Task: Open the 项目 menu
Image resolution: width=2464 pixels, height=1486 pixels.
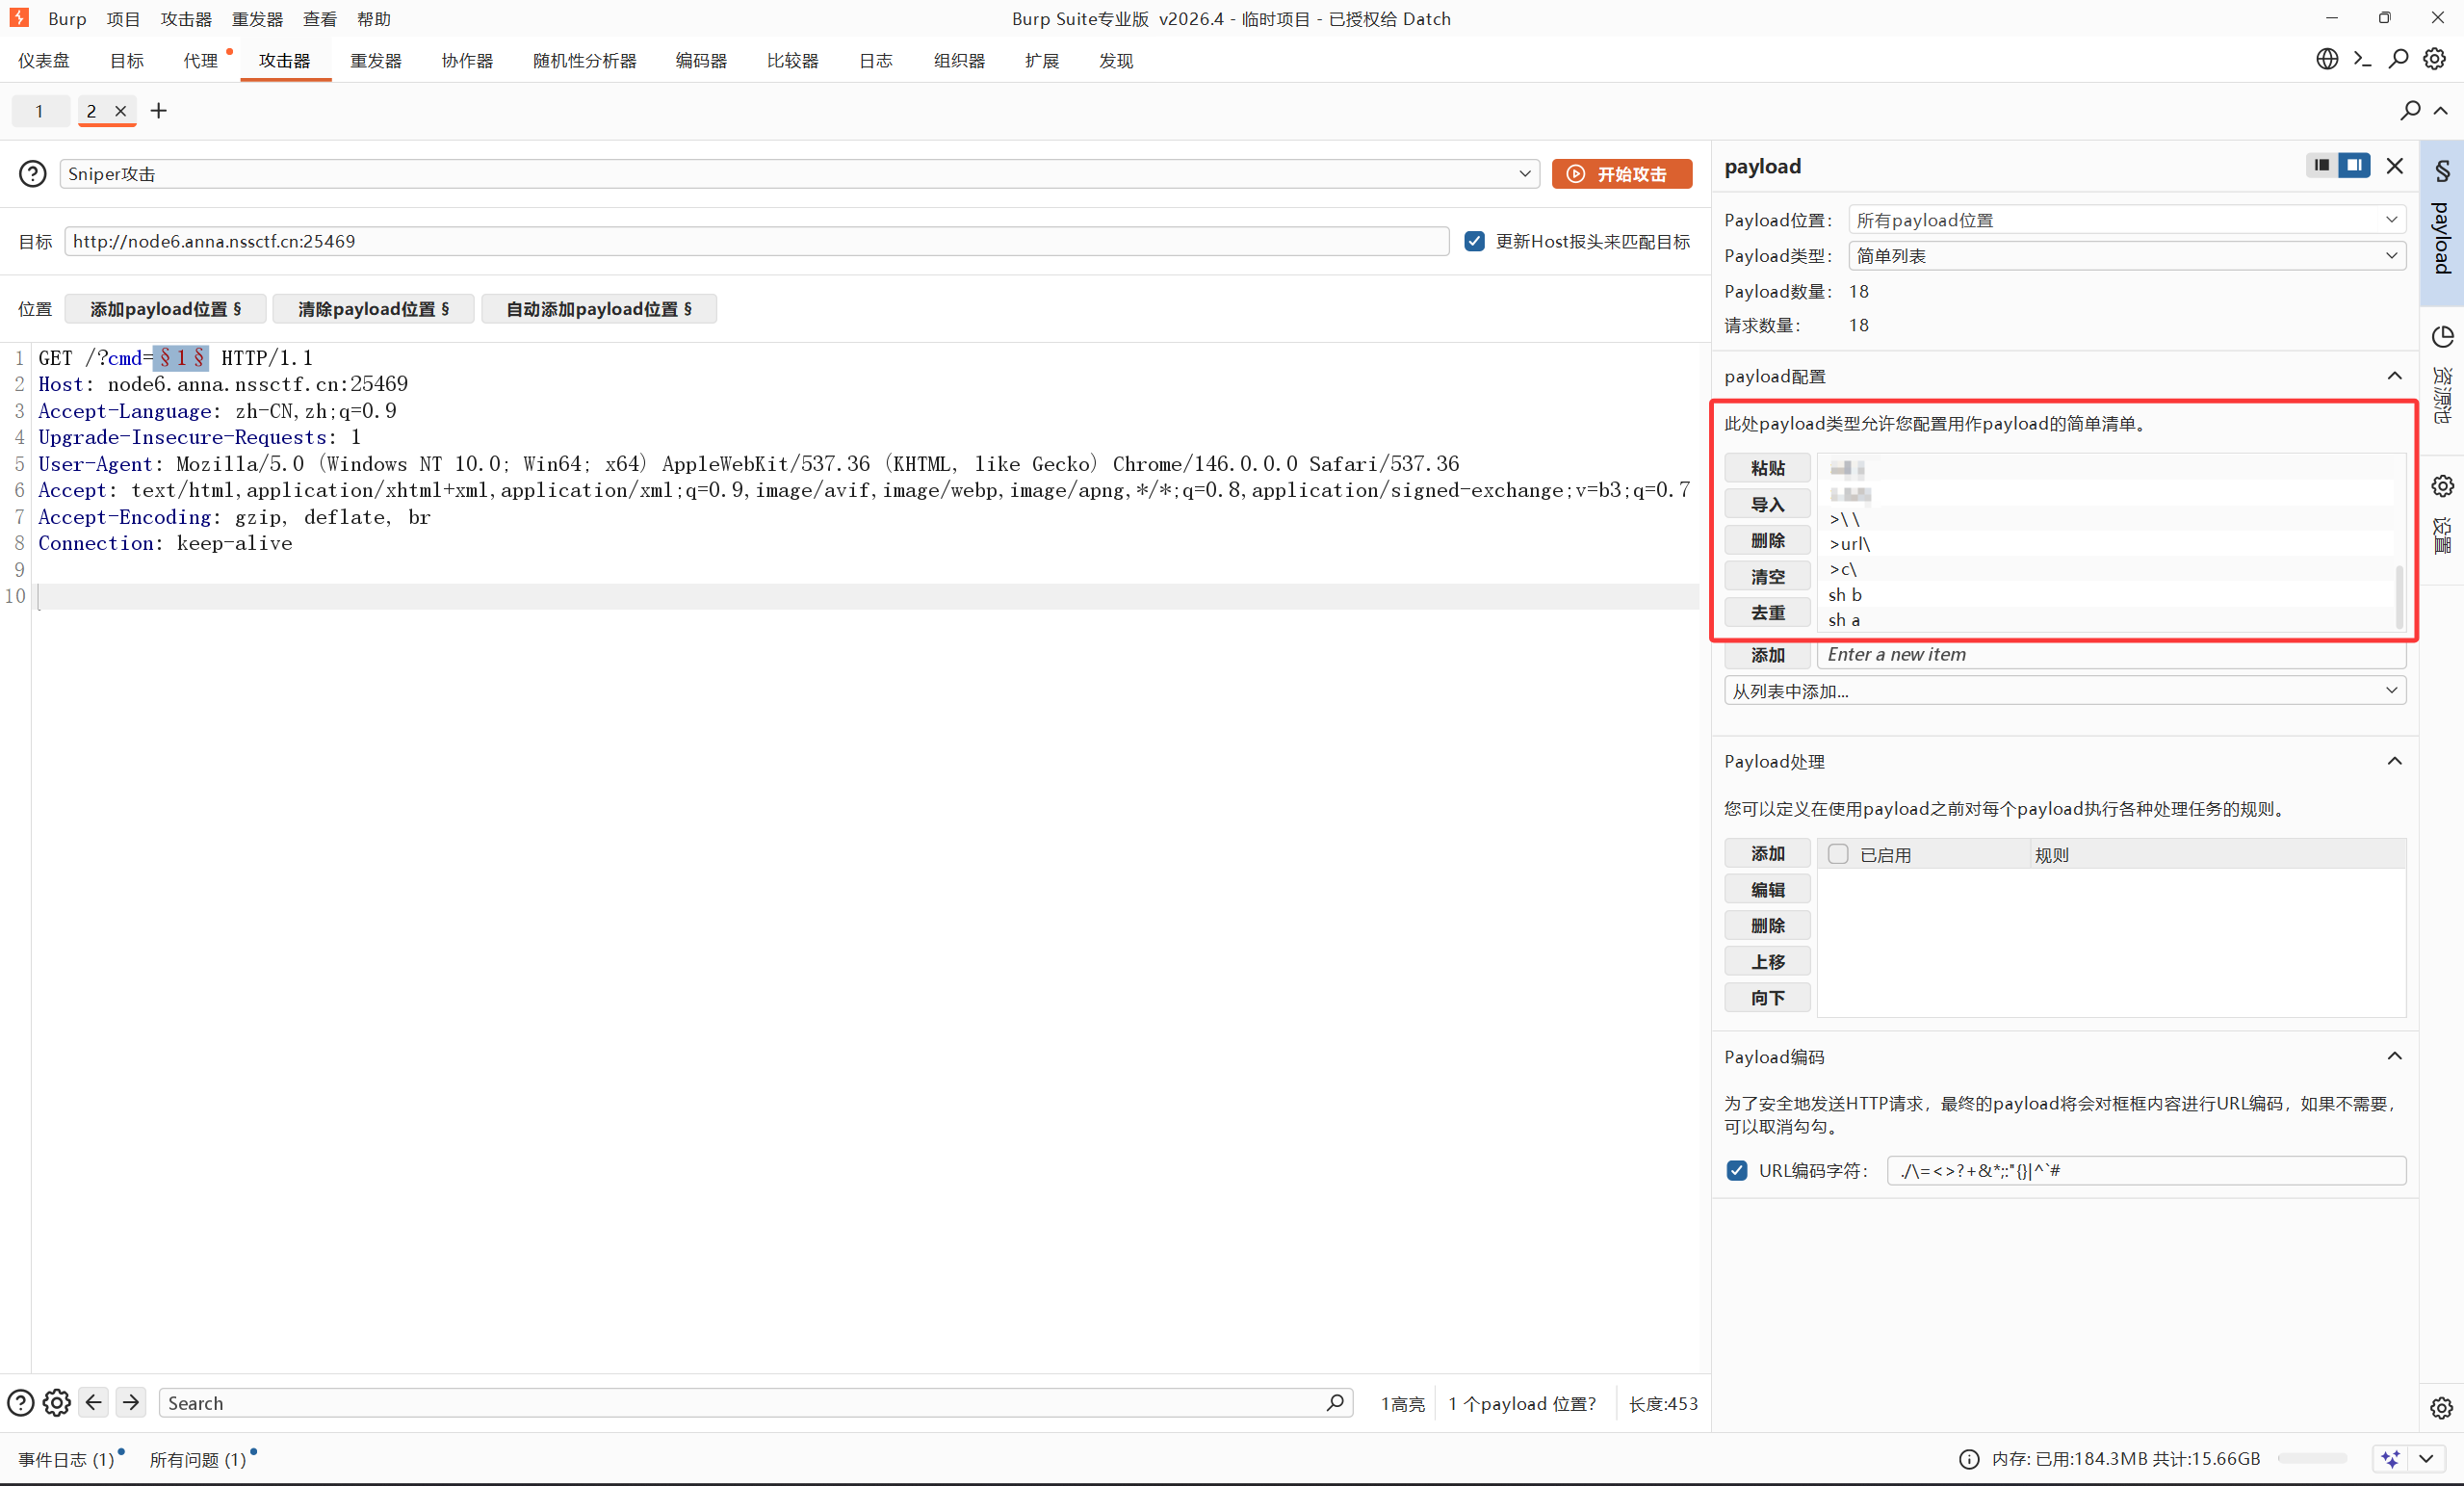Action: point(124,19)
